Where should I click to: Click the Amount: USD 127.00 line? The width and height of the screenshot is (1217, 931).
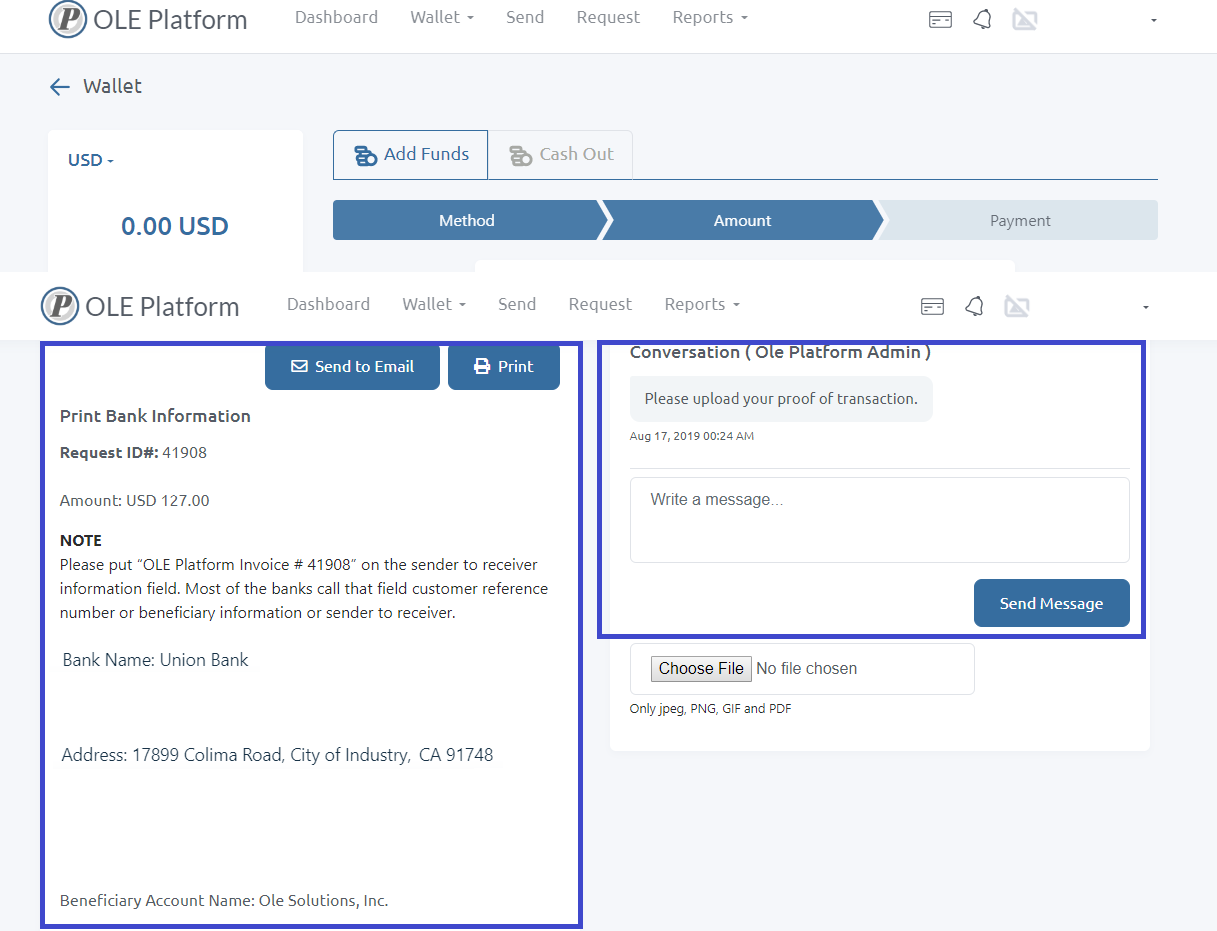click(135, 500)
